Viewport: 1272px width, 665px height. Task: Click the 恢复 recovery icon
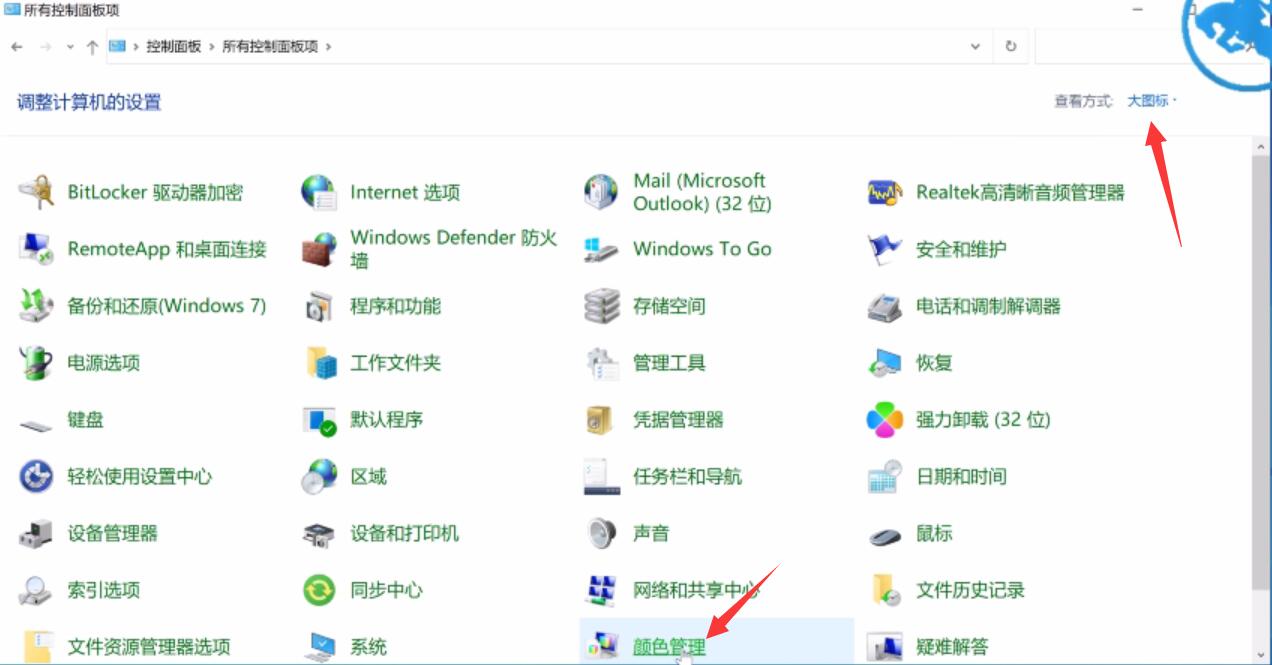(x=885, y=363)
